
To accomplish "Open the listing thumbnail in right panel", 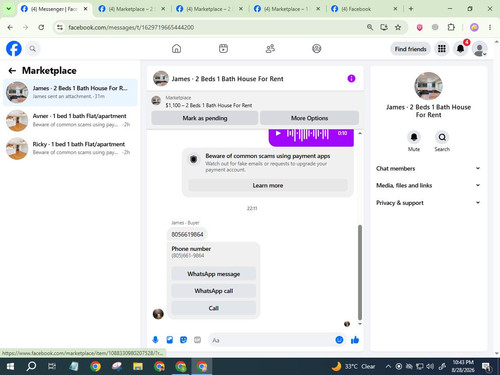I will click(428, 86).
